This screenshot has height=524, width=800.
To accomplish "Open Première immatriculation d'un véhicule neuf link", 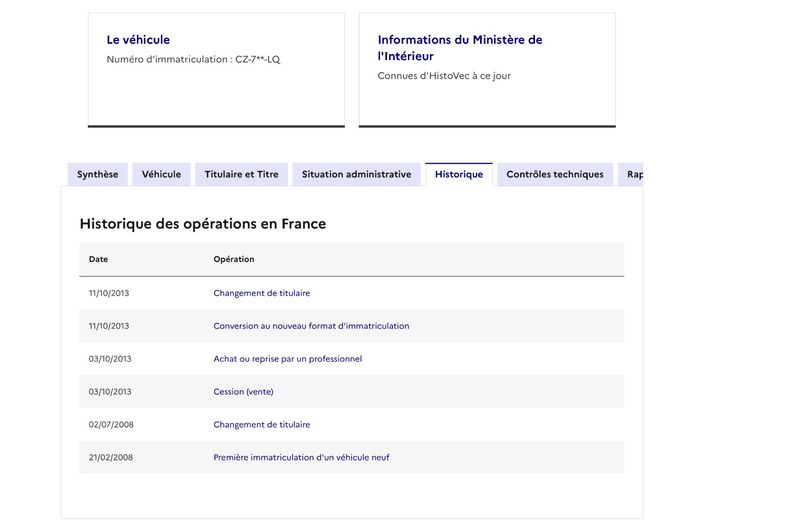I will 301,457.
